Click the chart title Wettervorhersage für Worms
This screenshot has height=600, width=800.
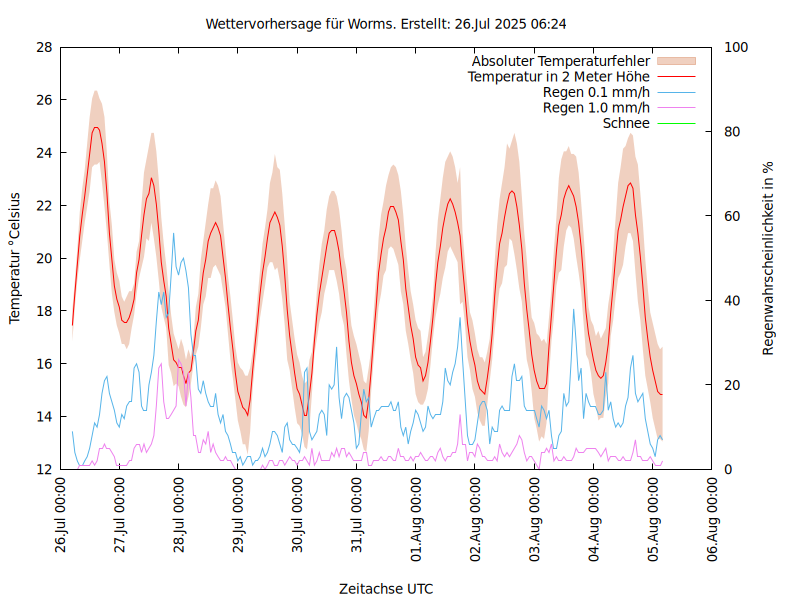[386, 23]
